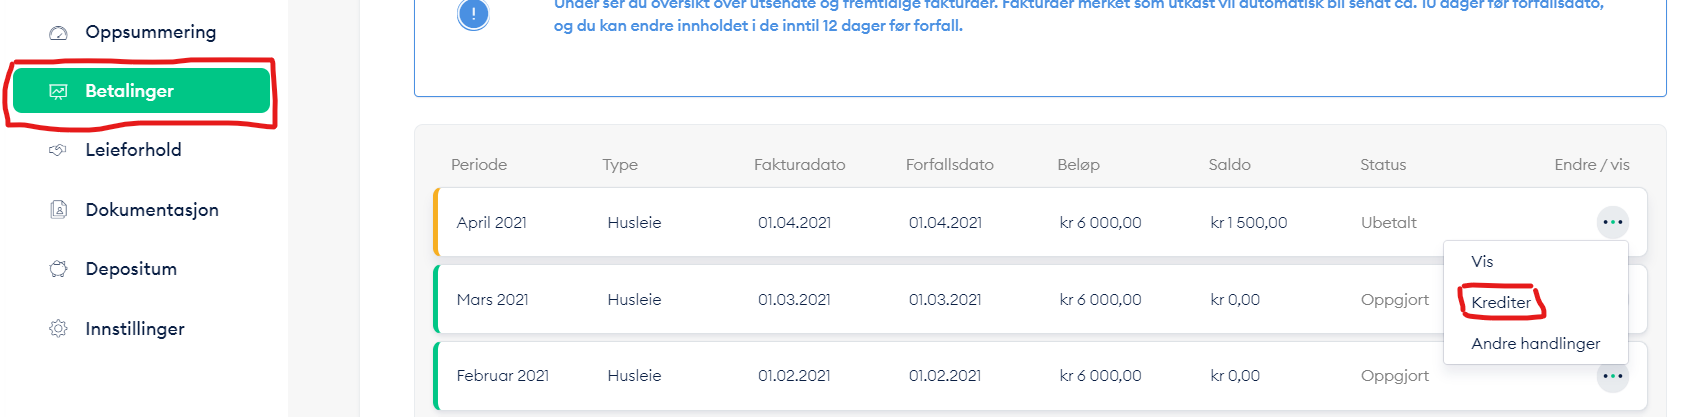Click the Depositum piggy bank icon
Image resolution: width=1682 pixels, height=417 pixels.
[x=59, y=269]
